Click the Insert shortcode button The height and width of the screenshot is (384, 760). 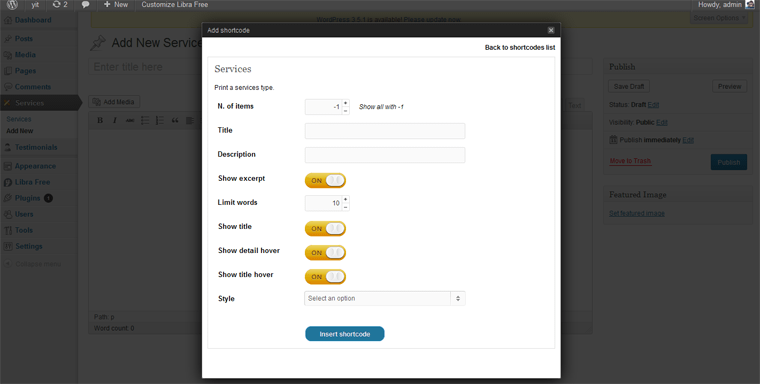[345, 334]
